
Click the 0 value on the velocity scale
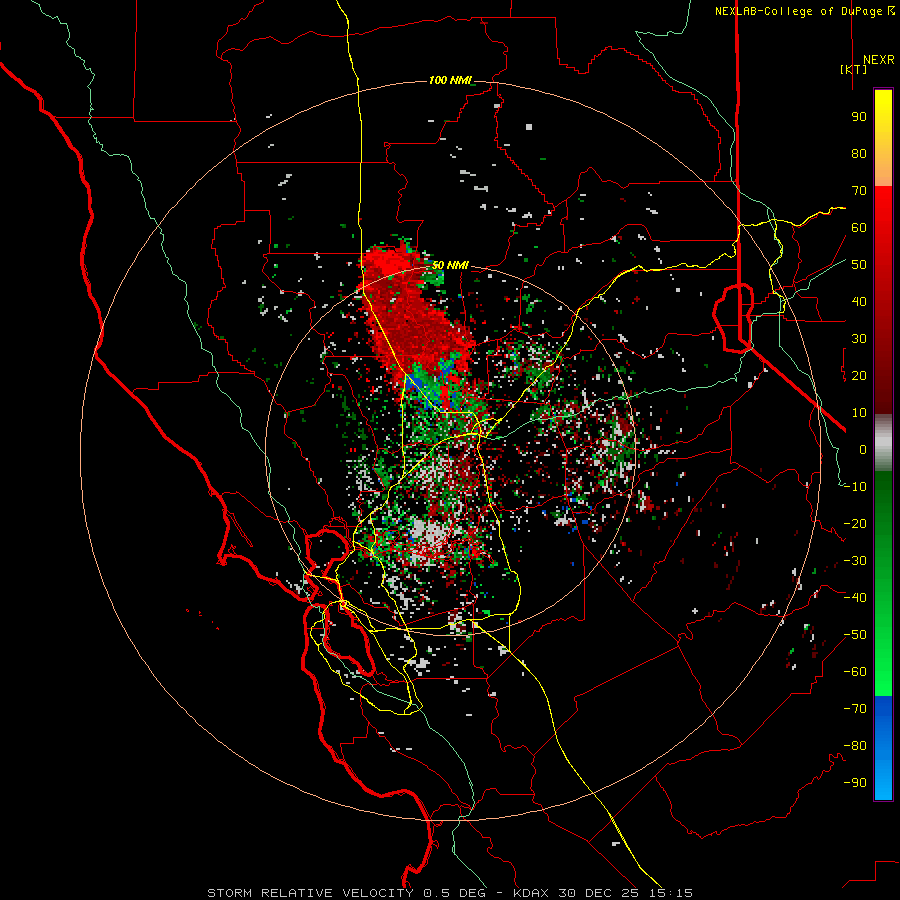(863, 450)
